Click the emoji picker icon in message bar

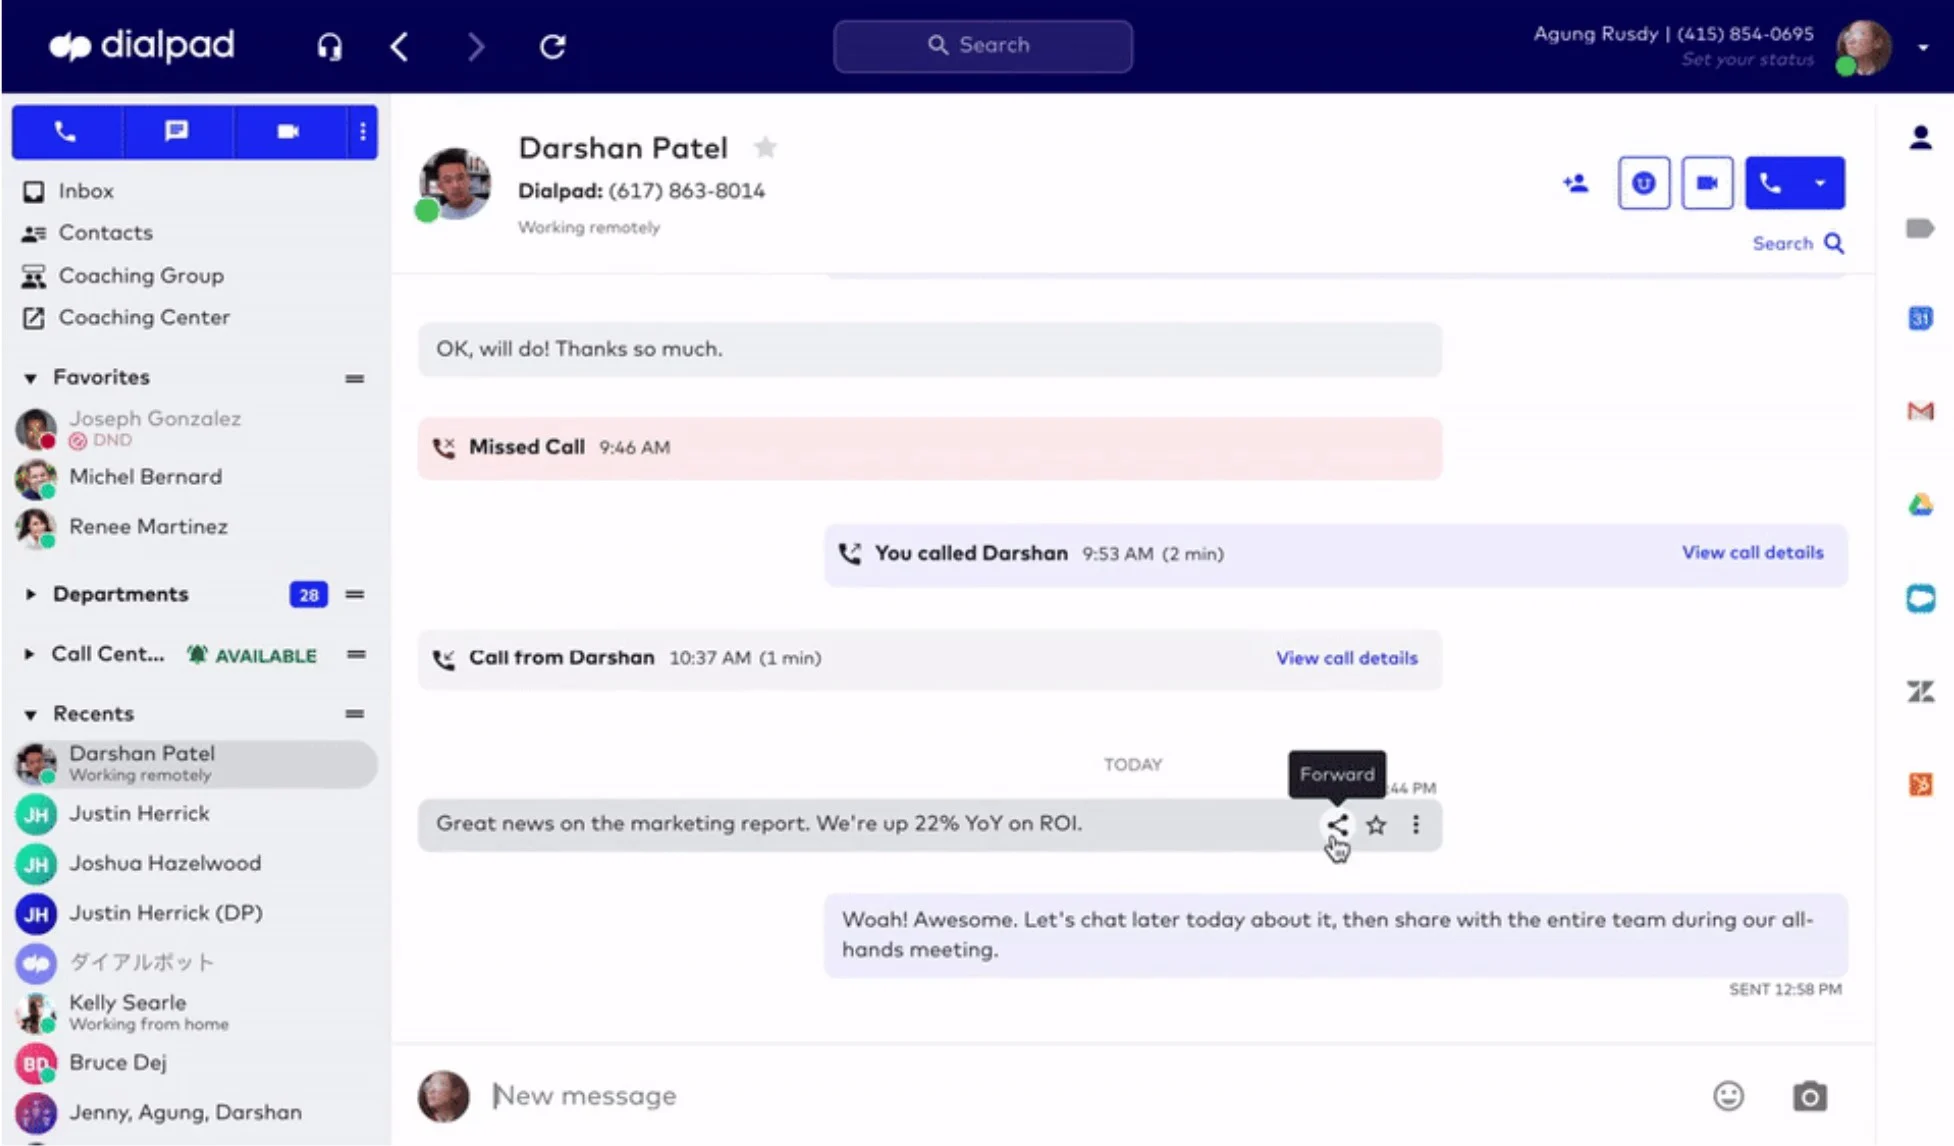[1729, 1094]
